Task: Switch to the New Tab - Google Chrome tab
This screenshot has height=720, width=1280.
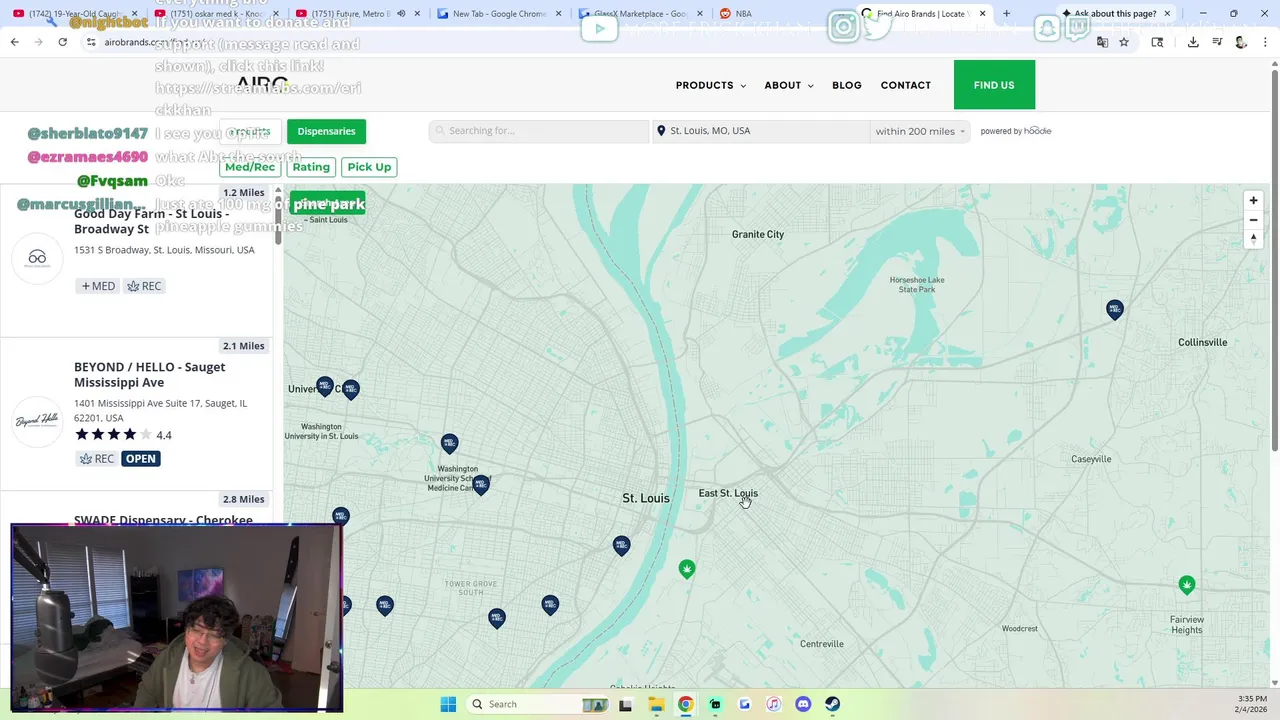Action: click(x=499, y=14)
